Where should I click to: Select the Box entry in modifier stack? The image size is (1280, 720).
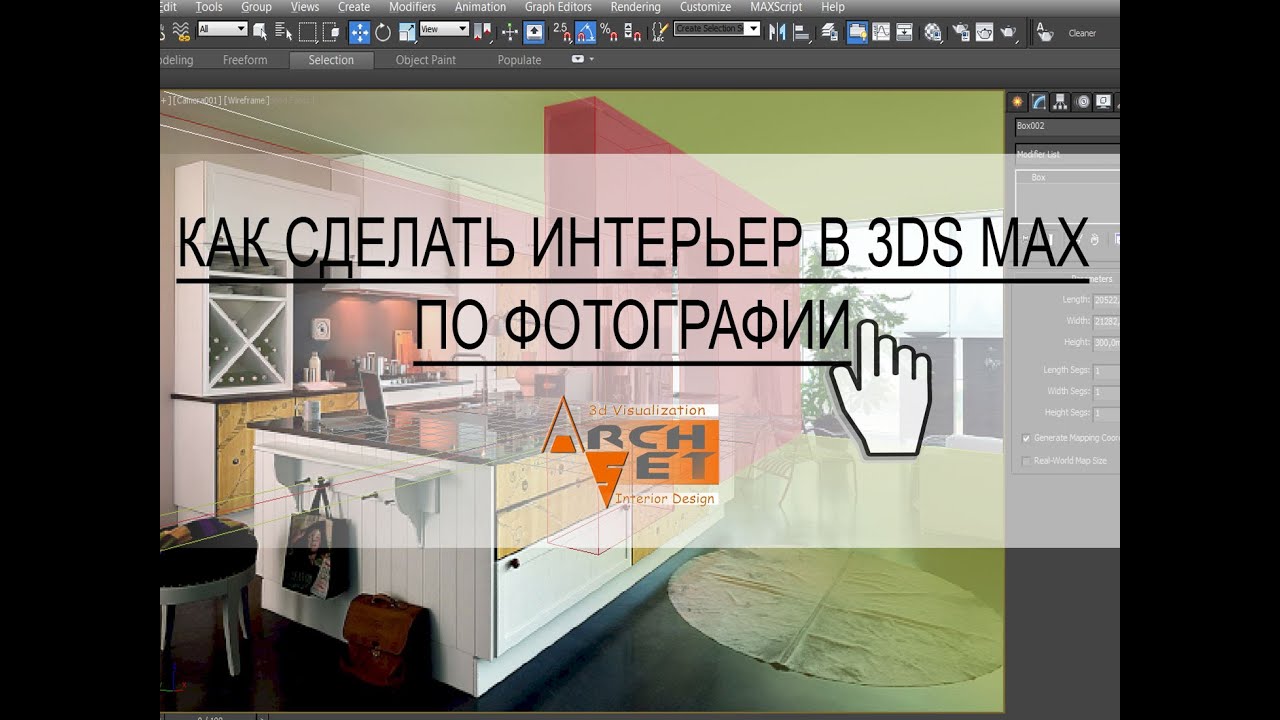(1038, 177)
